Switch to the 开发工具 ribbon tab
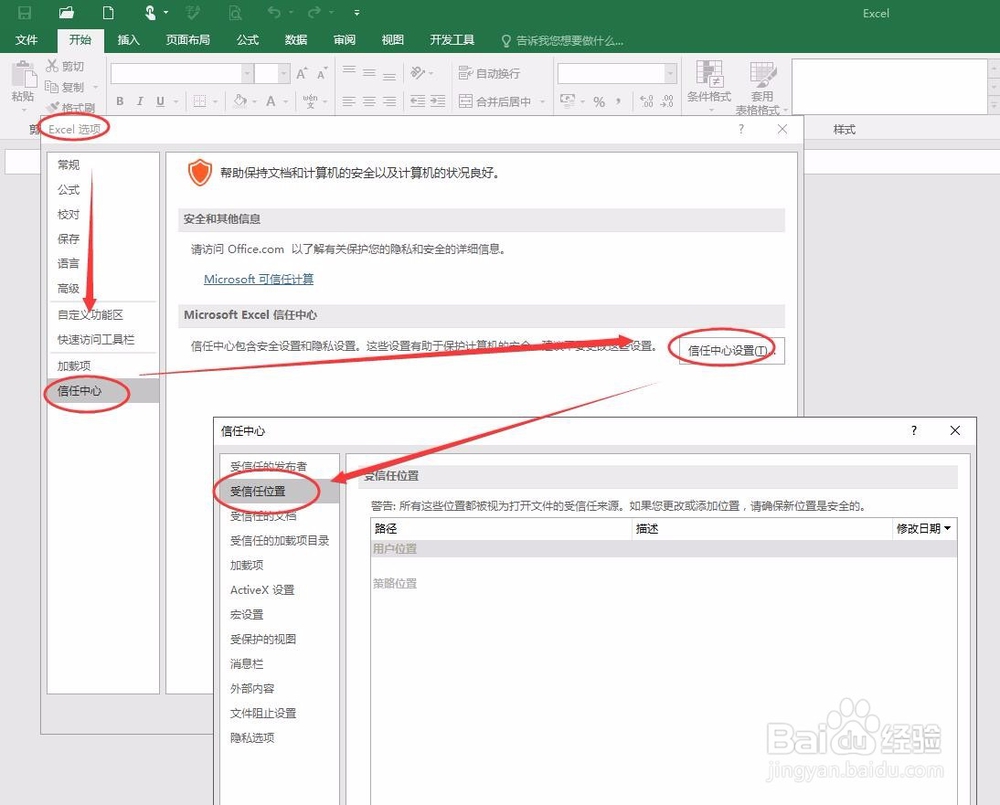 click(x=452, y=40)
